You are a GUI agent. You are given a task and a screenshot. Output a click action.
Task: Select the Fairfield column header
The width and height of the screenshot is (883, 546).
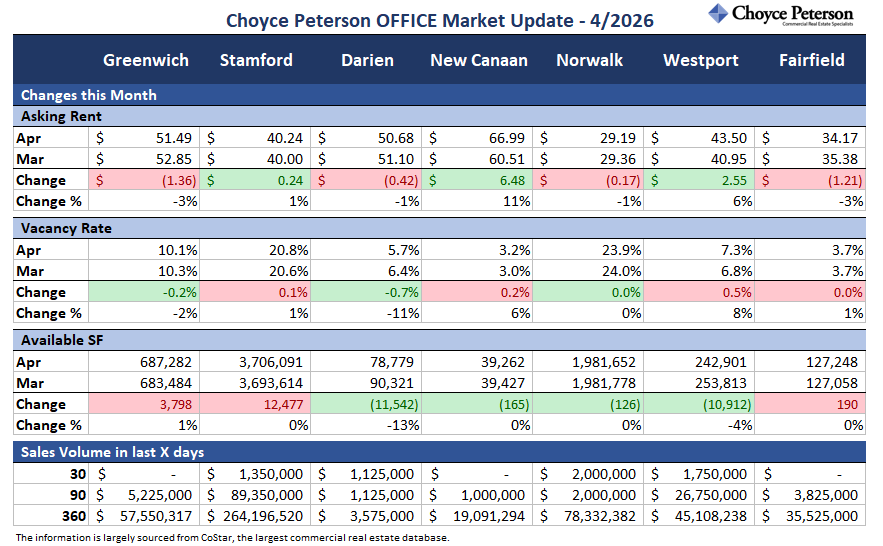811,60
